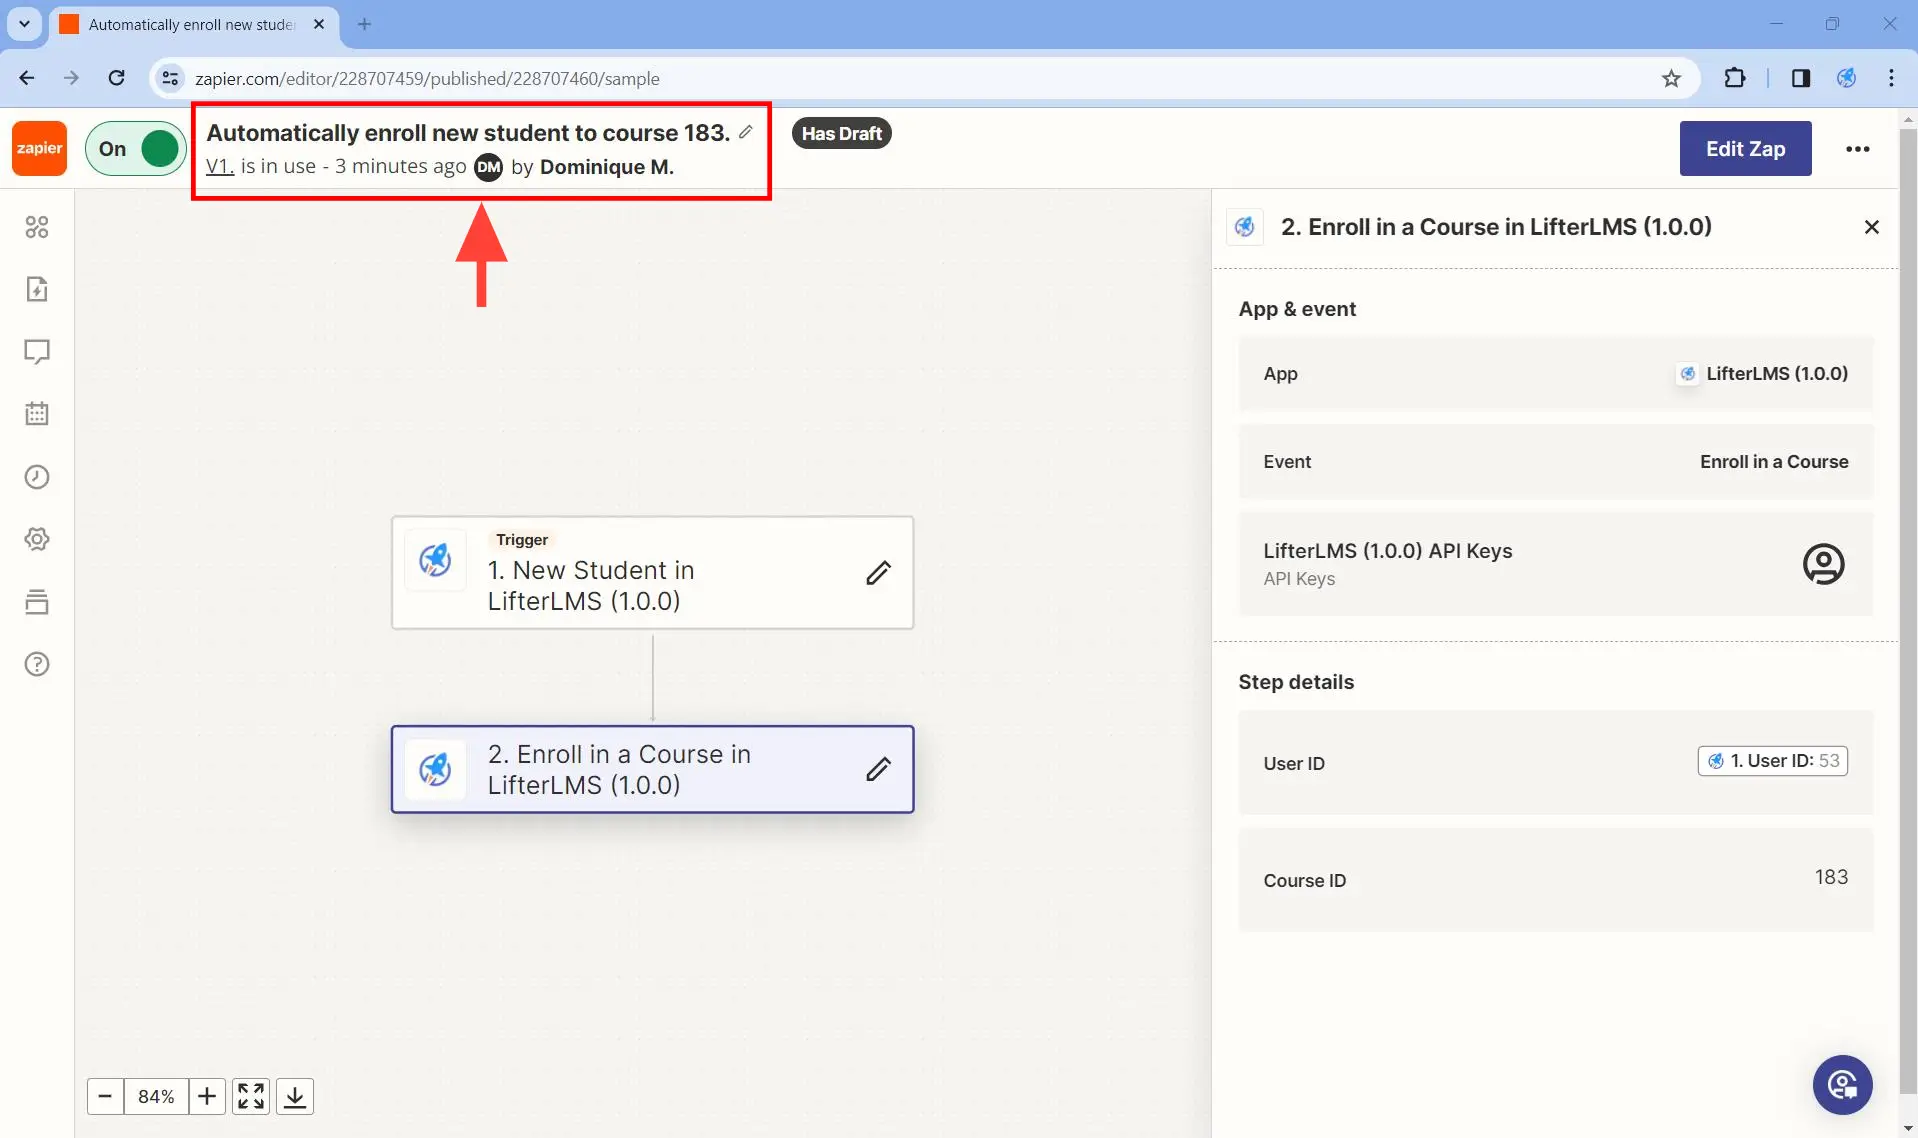Viewport: 1918px width, 1138px height.
Task: Bookmark this page with the star icon
Action: [x=1671, y=78]
